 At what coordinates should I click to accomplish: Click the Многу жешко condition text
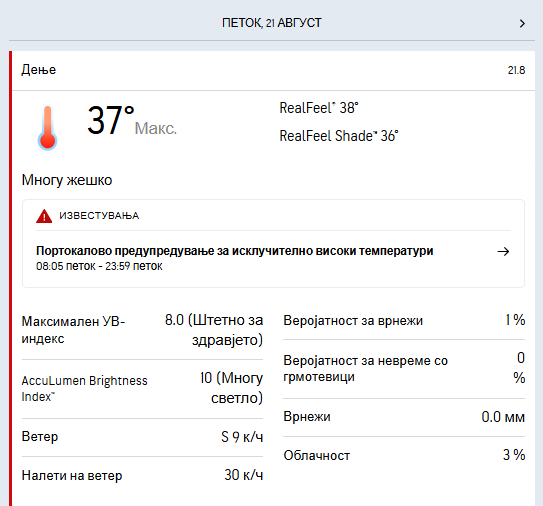[67, 180]
